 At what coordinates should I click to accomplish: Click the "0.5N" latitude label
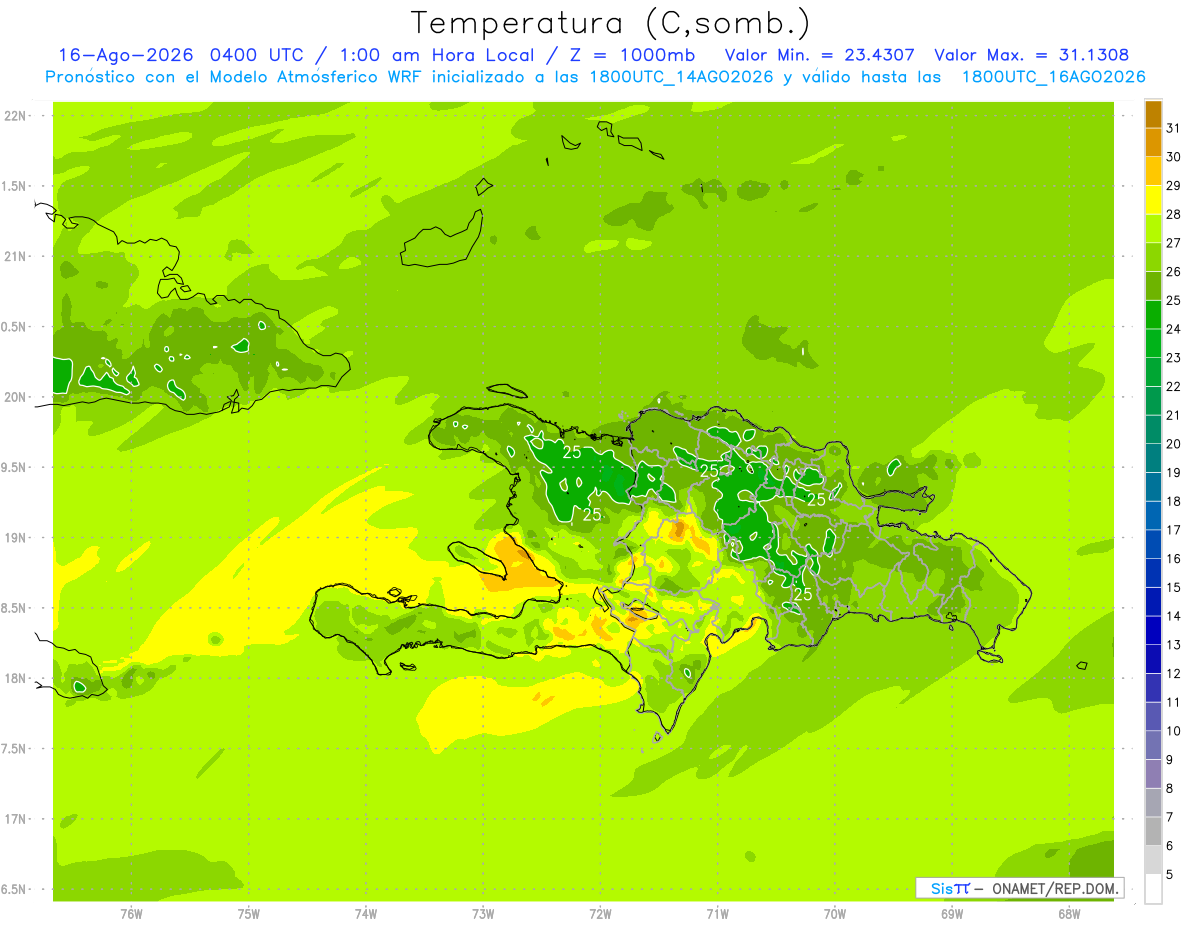click(x=15, y=327)
